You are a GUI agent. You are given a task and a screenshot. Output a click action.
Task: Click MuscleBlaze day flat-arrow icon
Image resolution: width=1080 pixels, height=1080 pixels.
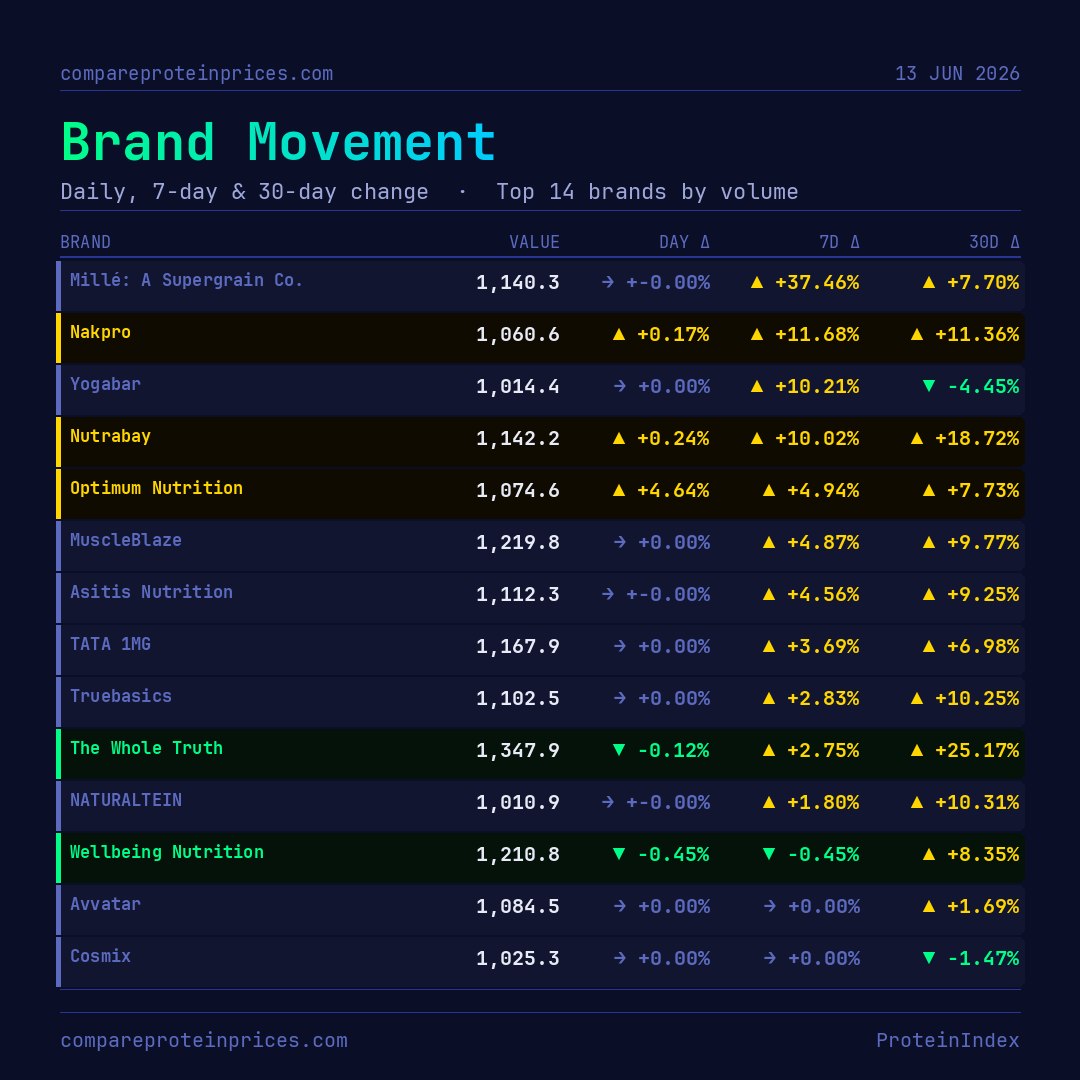[619, 543]
